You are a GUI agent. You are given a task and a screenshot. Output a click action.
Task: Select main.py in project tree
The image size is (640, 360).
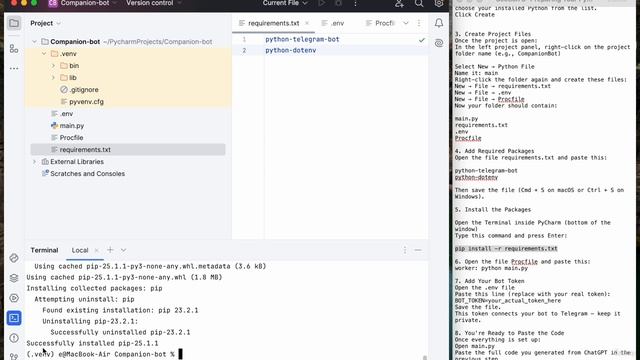tap(67, 126)
